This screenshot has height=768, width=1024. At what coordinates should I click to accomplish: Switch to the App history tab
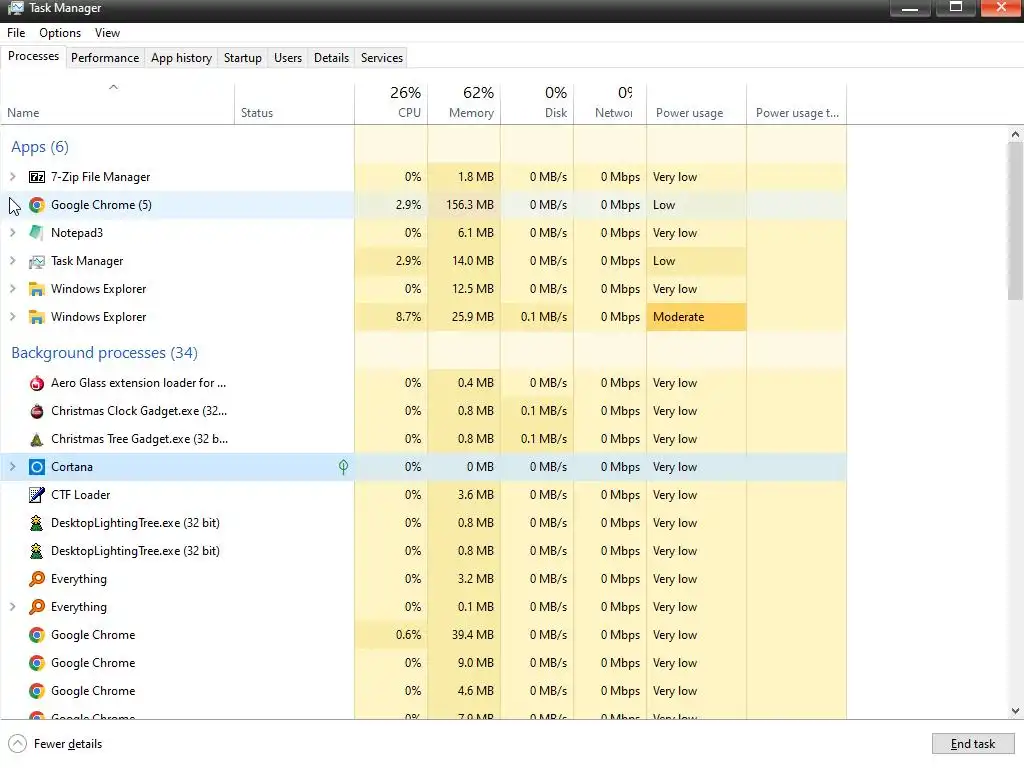182,57
